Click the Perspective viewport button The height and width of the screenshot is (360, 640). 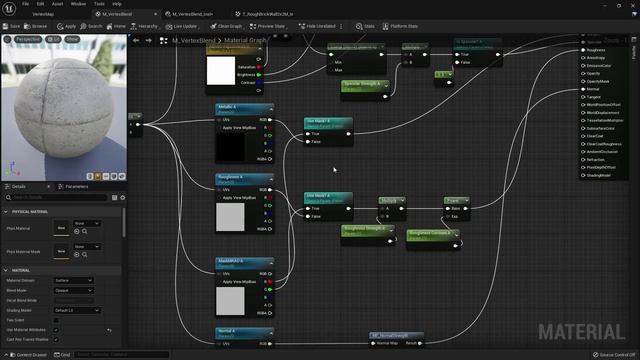28,39
